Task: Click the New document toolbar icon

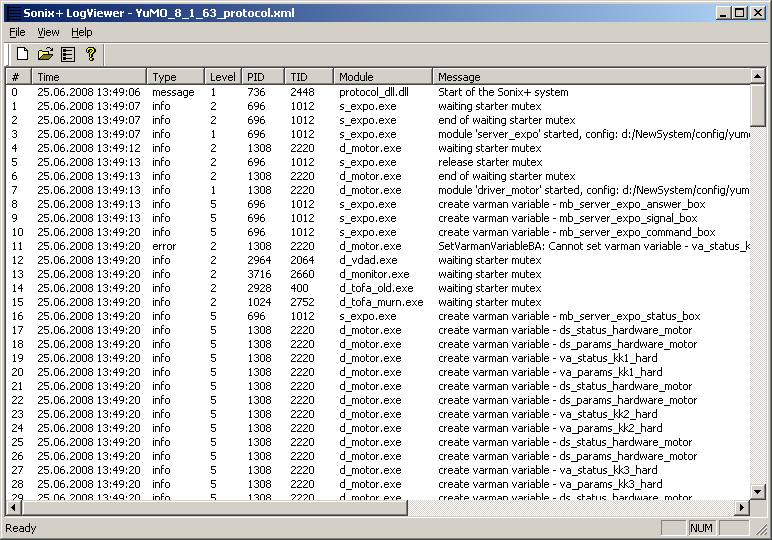Action: [22, 54]
